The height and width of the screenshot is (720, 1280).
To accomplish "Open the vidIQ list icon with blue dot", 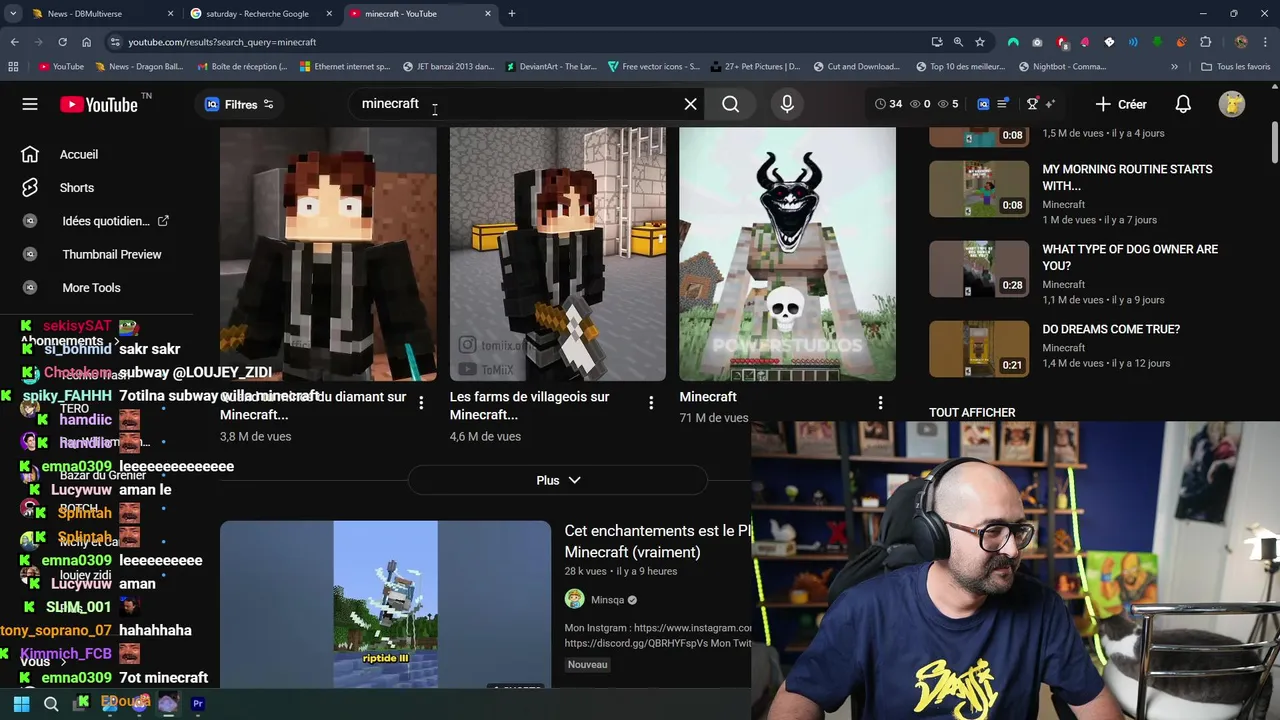I will 1003,104.
